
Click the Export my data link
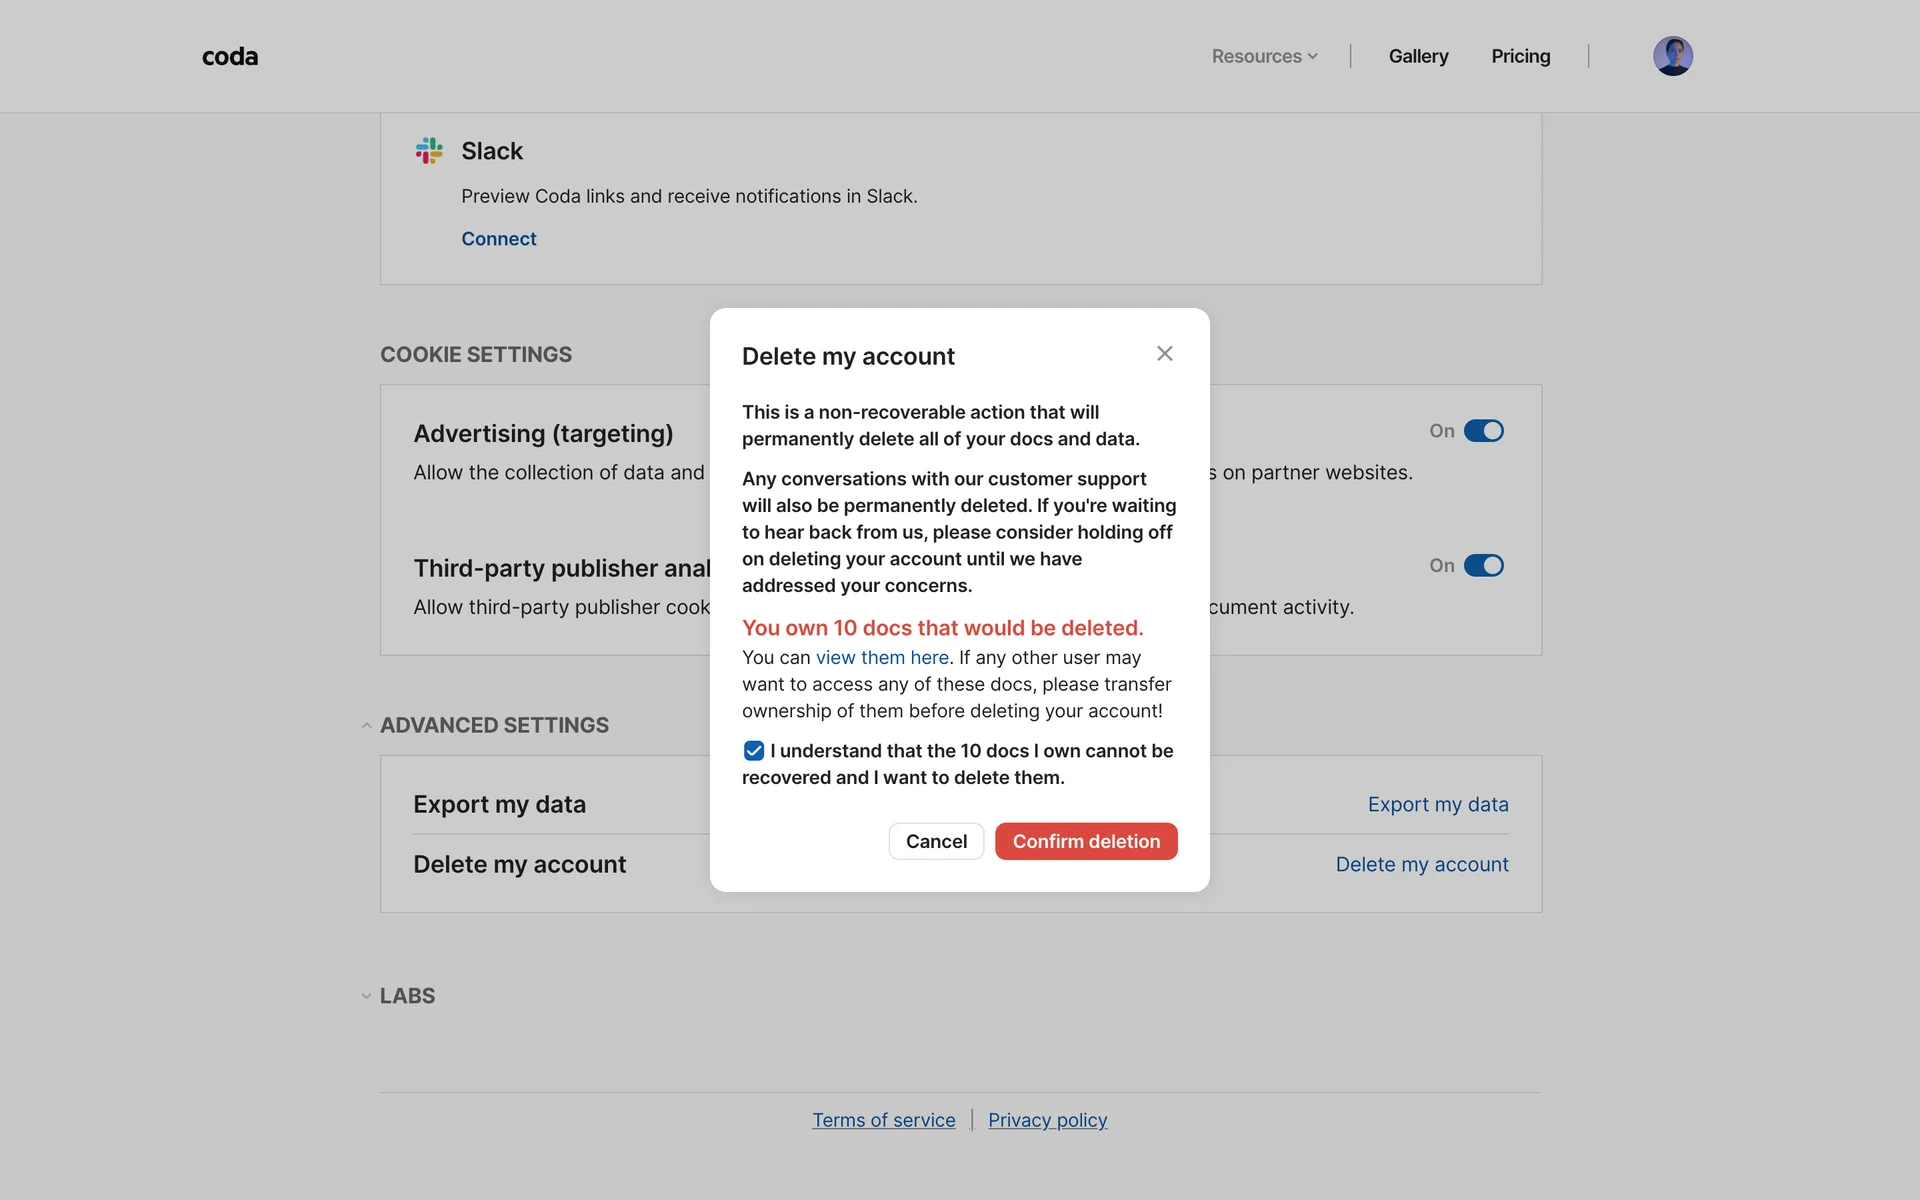tap(1437, 805)
